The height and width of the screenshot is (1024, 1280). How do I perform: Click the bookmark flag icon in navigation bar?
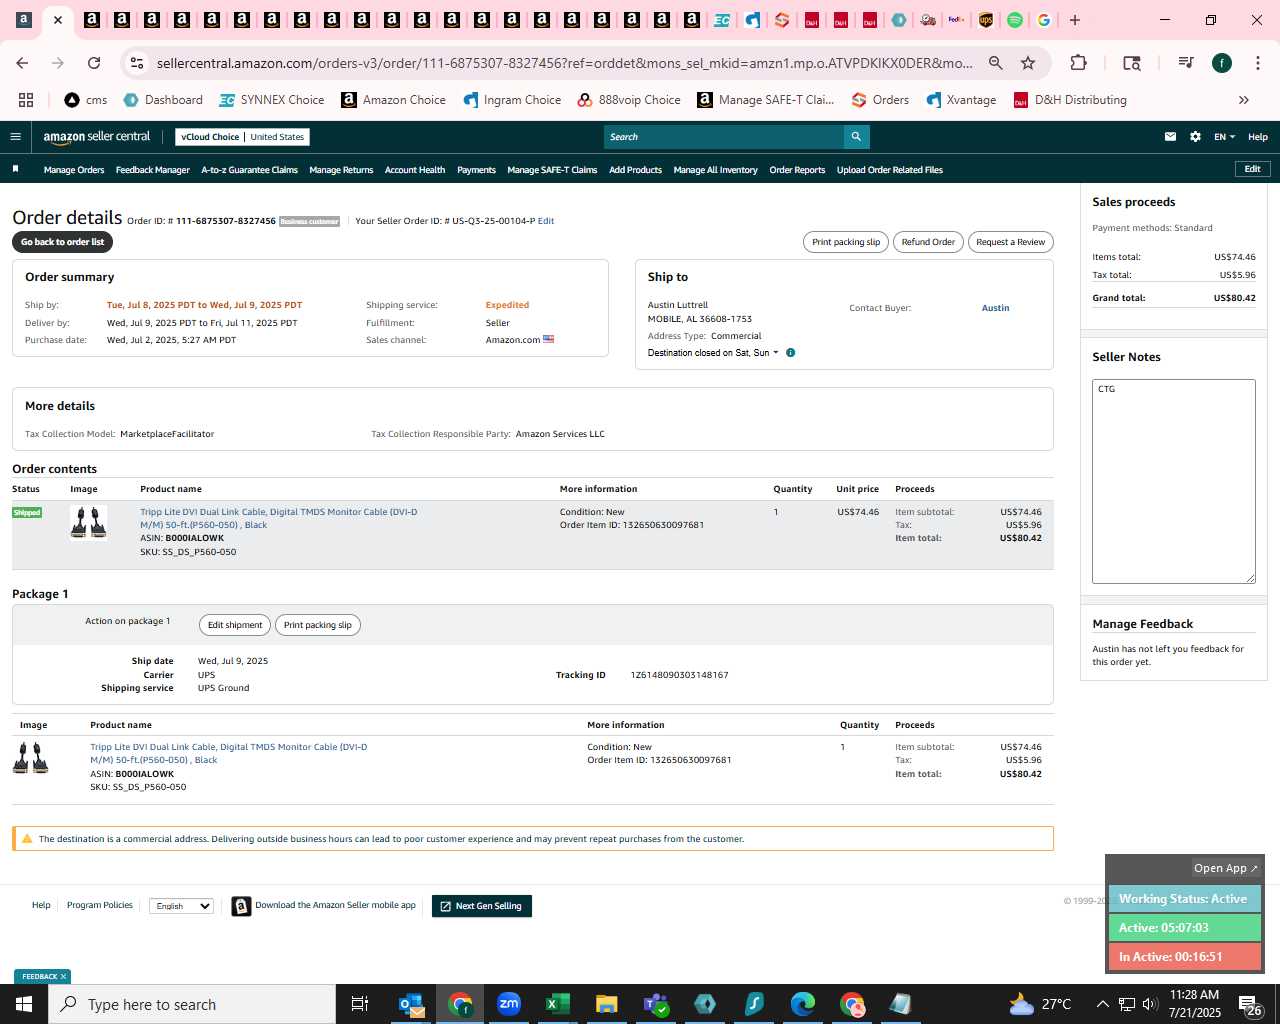click(x=15, y=169)
